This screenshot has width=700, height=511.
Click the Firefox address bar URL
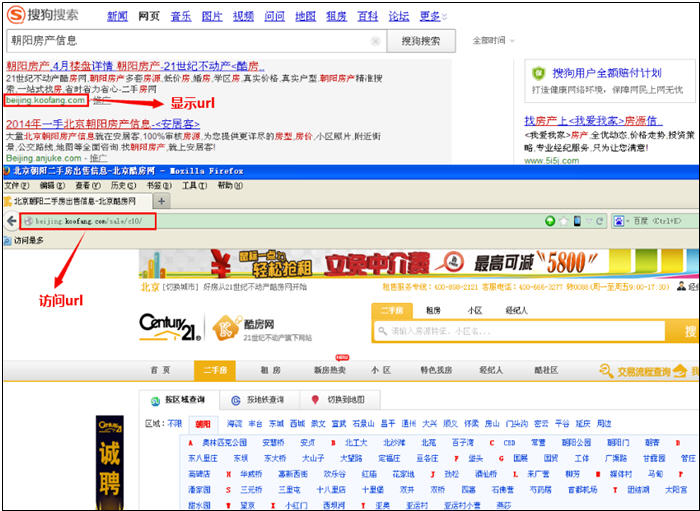[90, 221]
